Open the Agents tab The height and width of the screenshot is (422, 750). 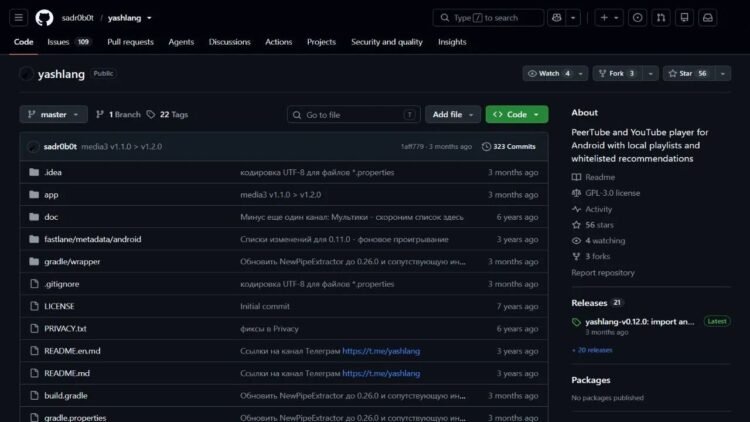(x=181, y=42)
